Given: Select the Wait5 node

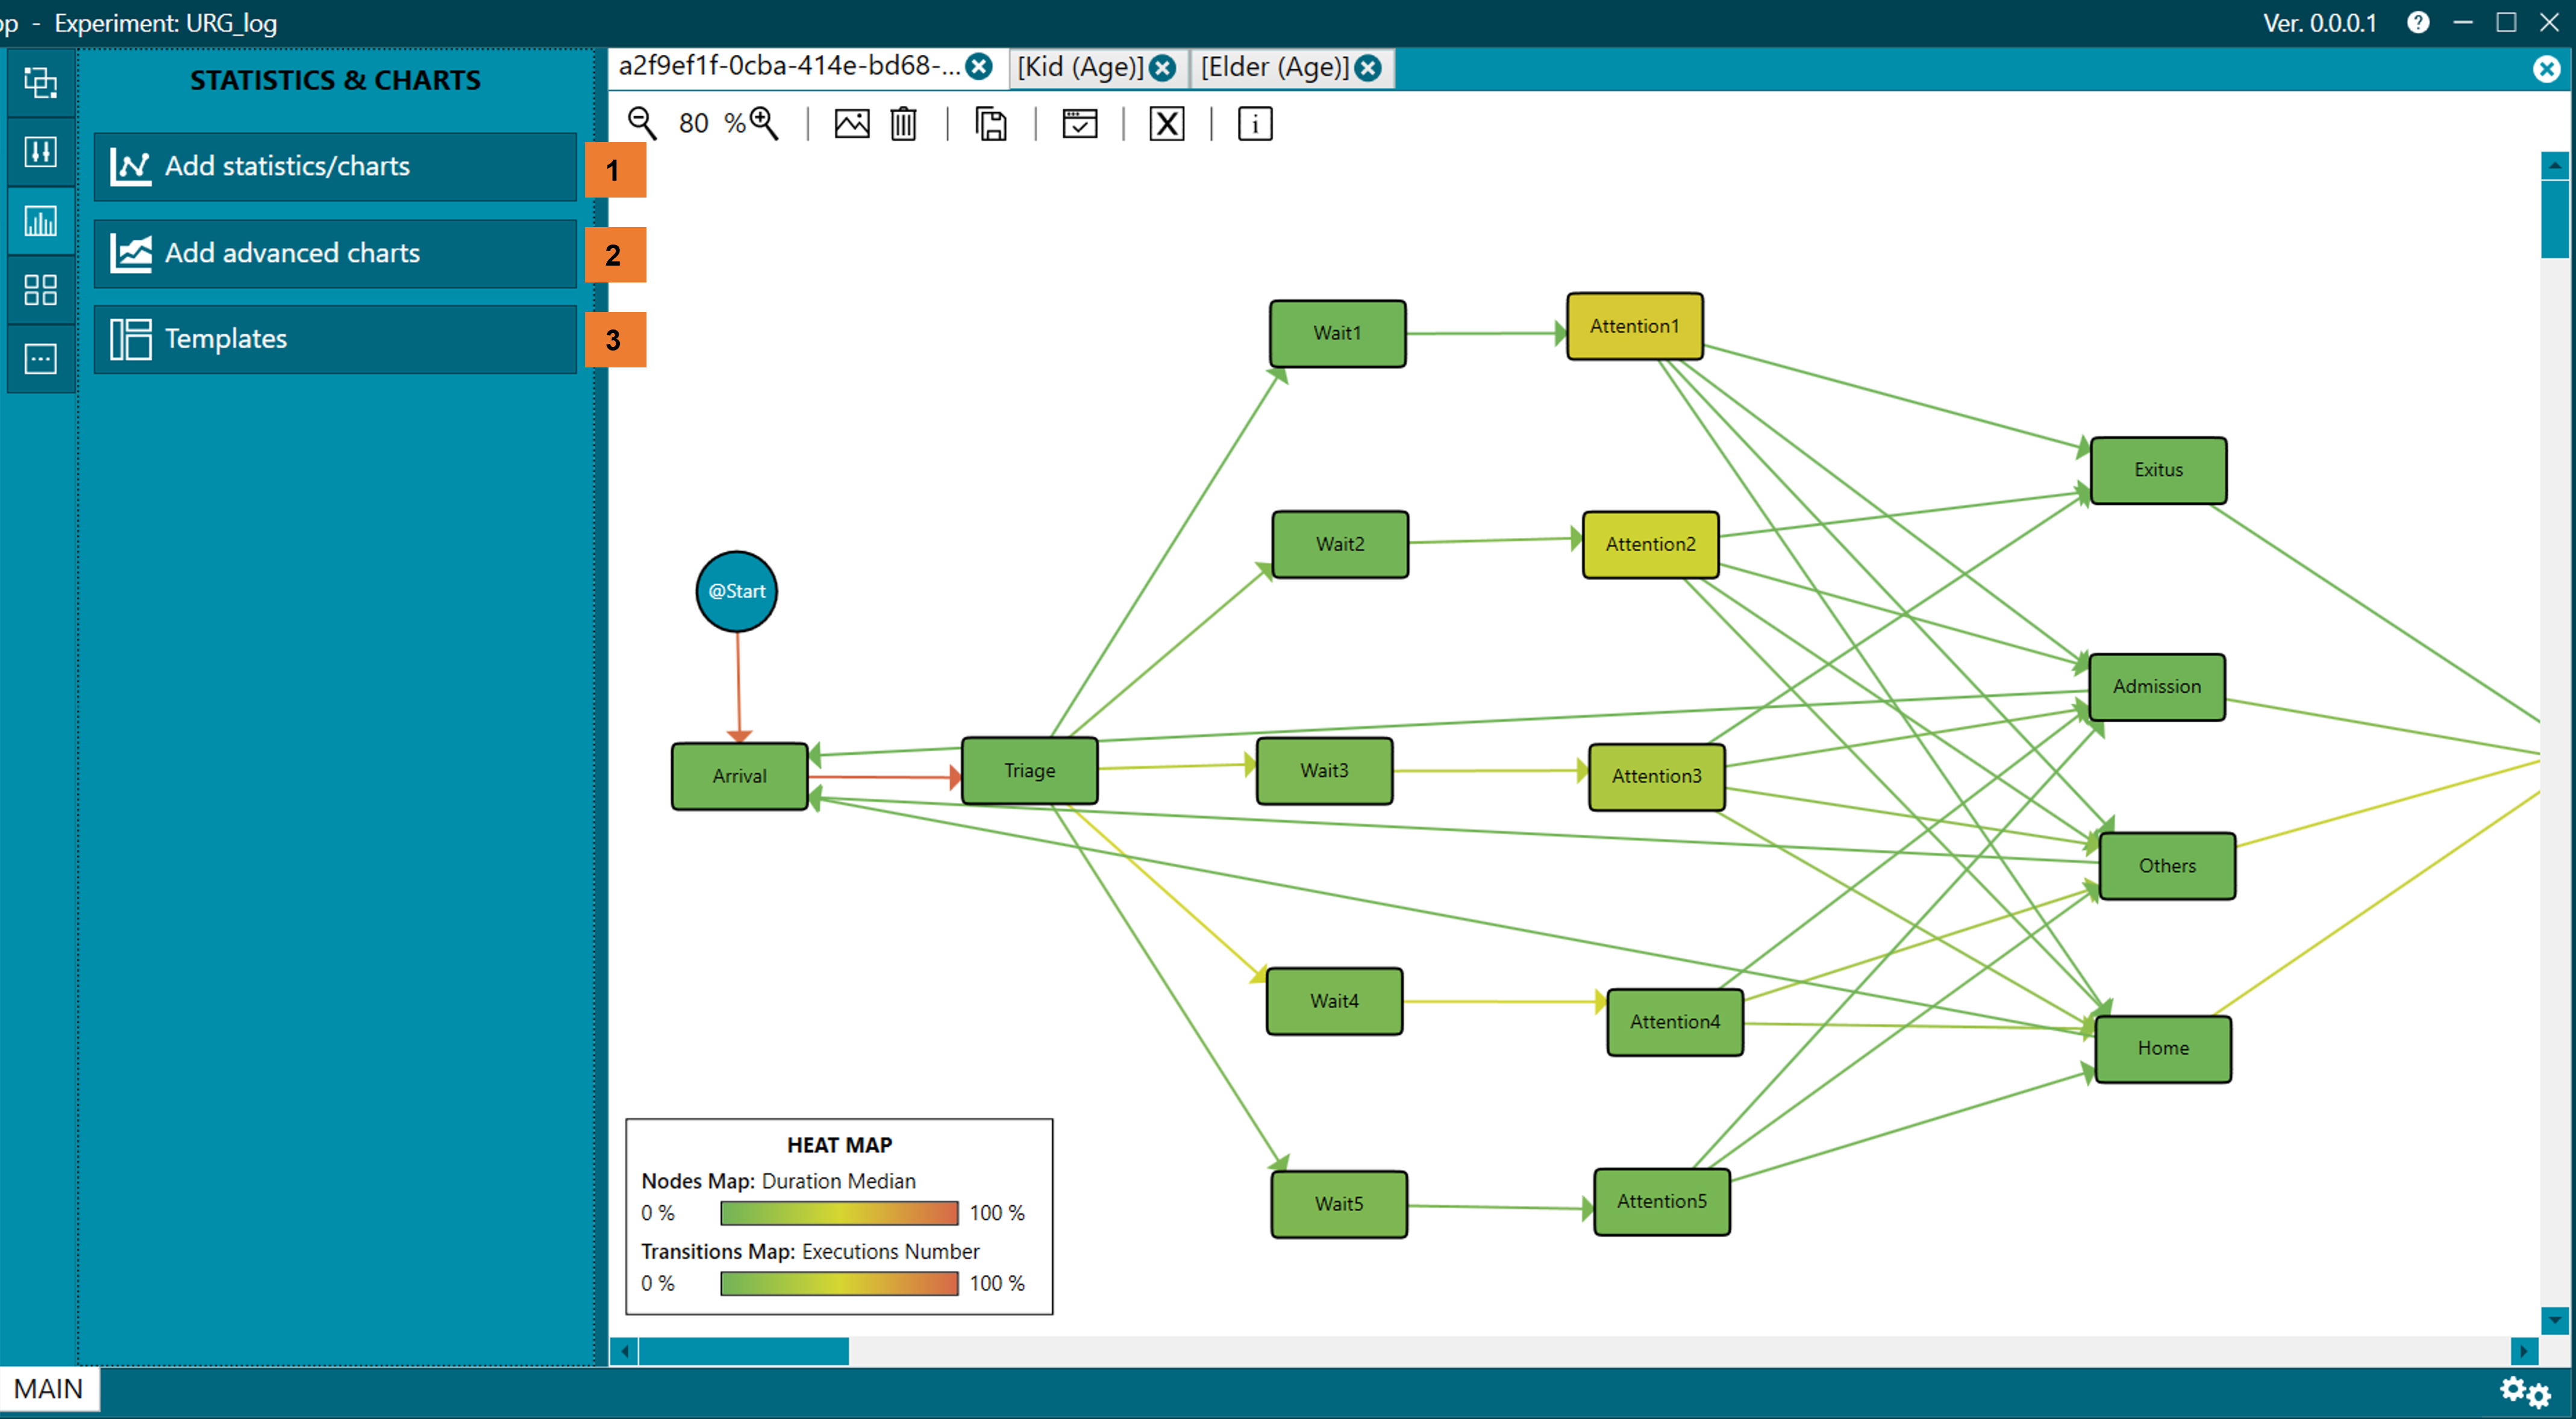Looking at the screenshot, I should coord(1339,1204).
